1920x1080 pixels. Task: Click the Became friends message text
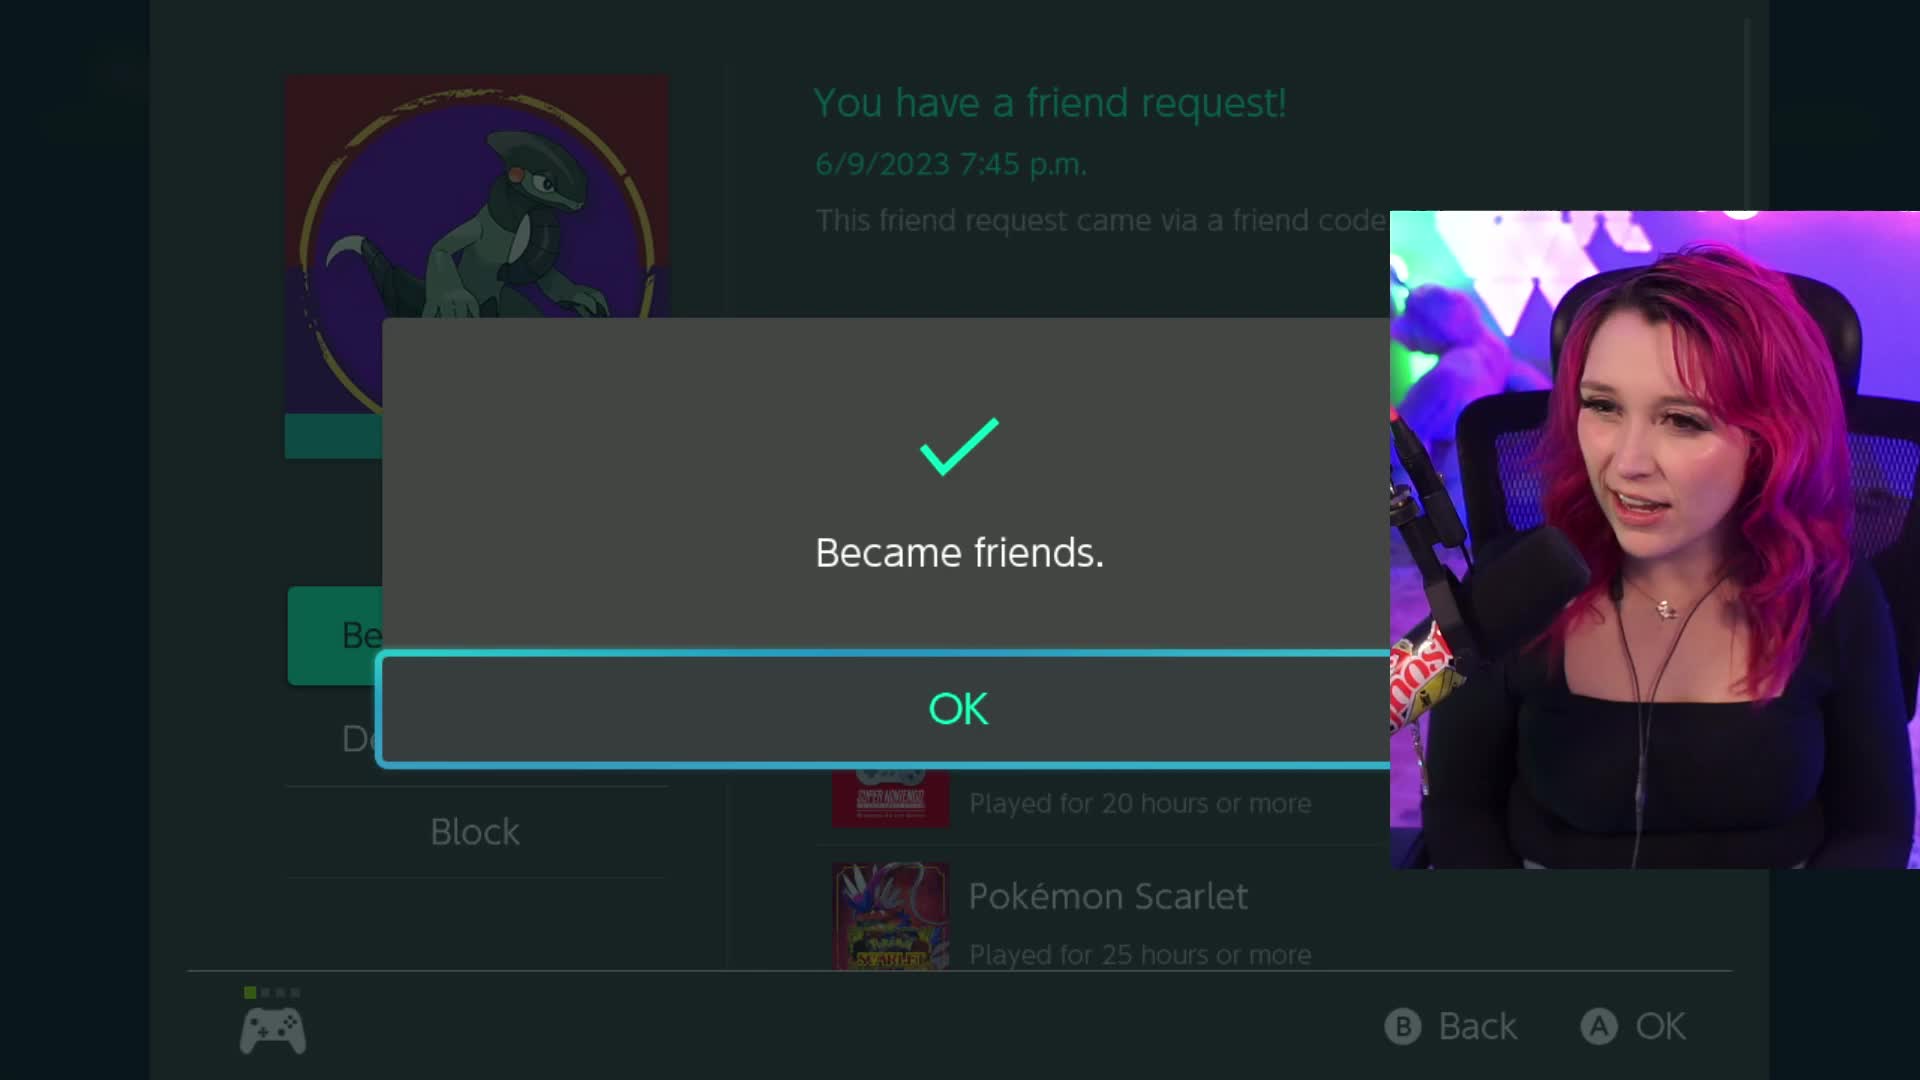(x=959, y=553)
